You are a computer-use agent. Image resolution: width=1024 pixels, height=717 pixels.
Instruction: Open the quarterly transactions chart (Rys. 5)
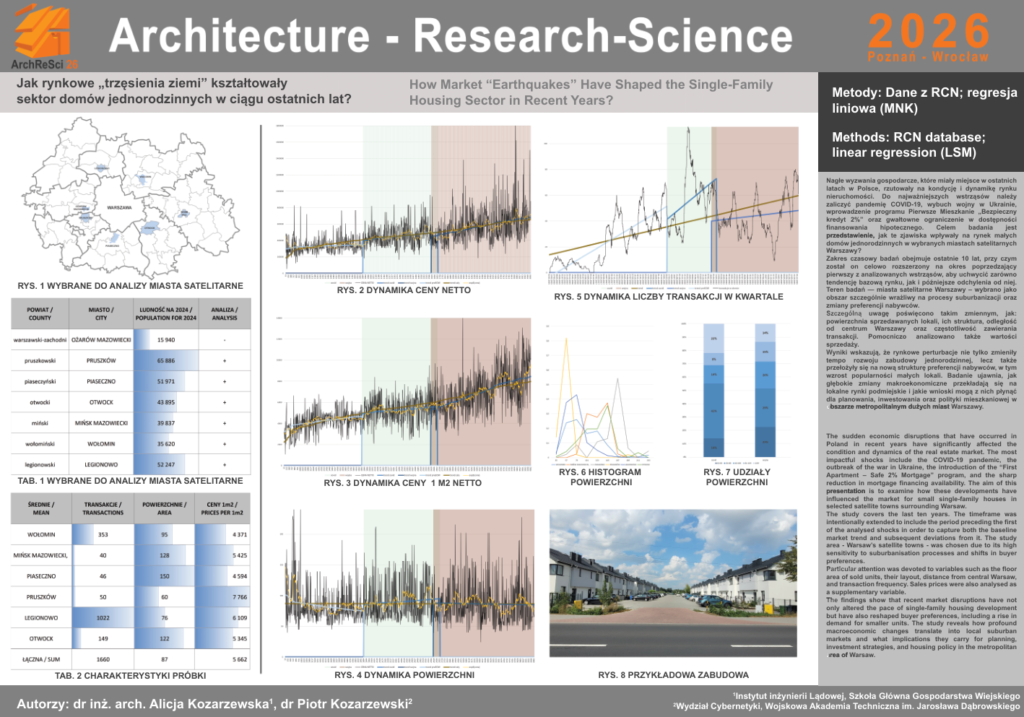[672, 204]
